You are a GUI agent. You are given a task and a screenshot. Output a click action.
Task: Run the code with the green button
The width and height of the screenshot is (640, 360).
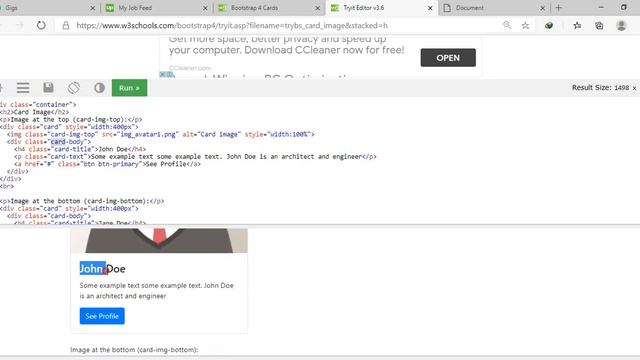click(129, 88)
